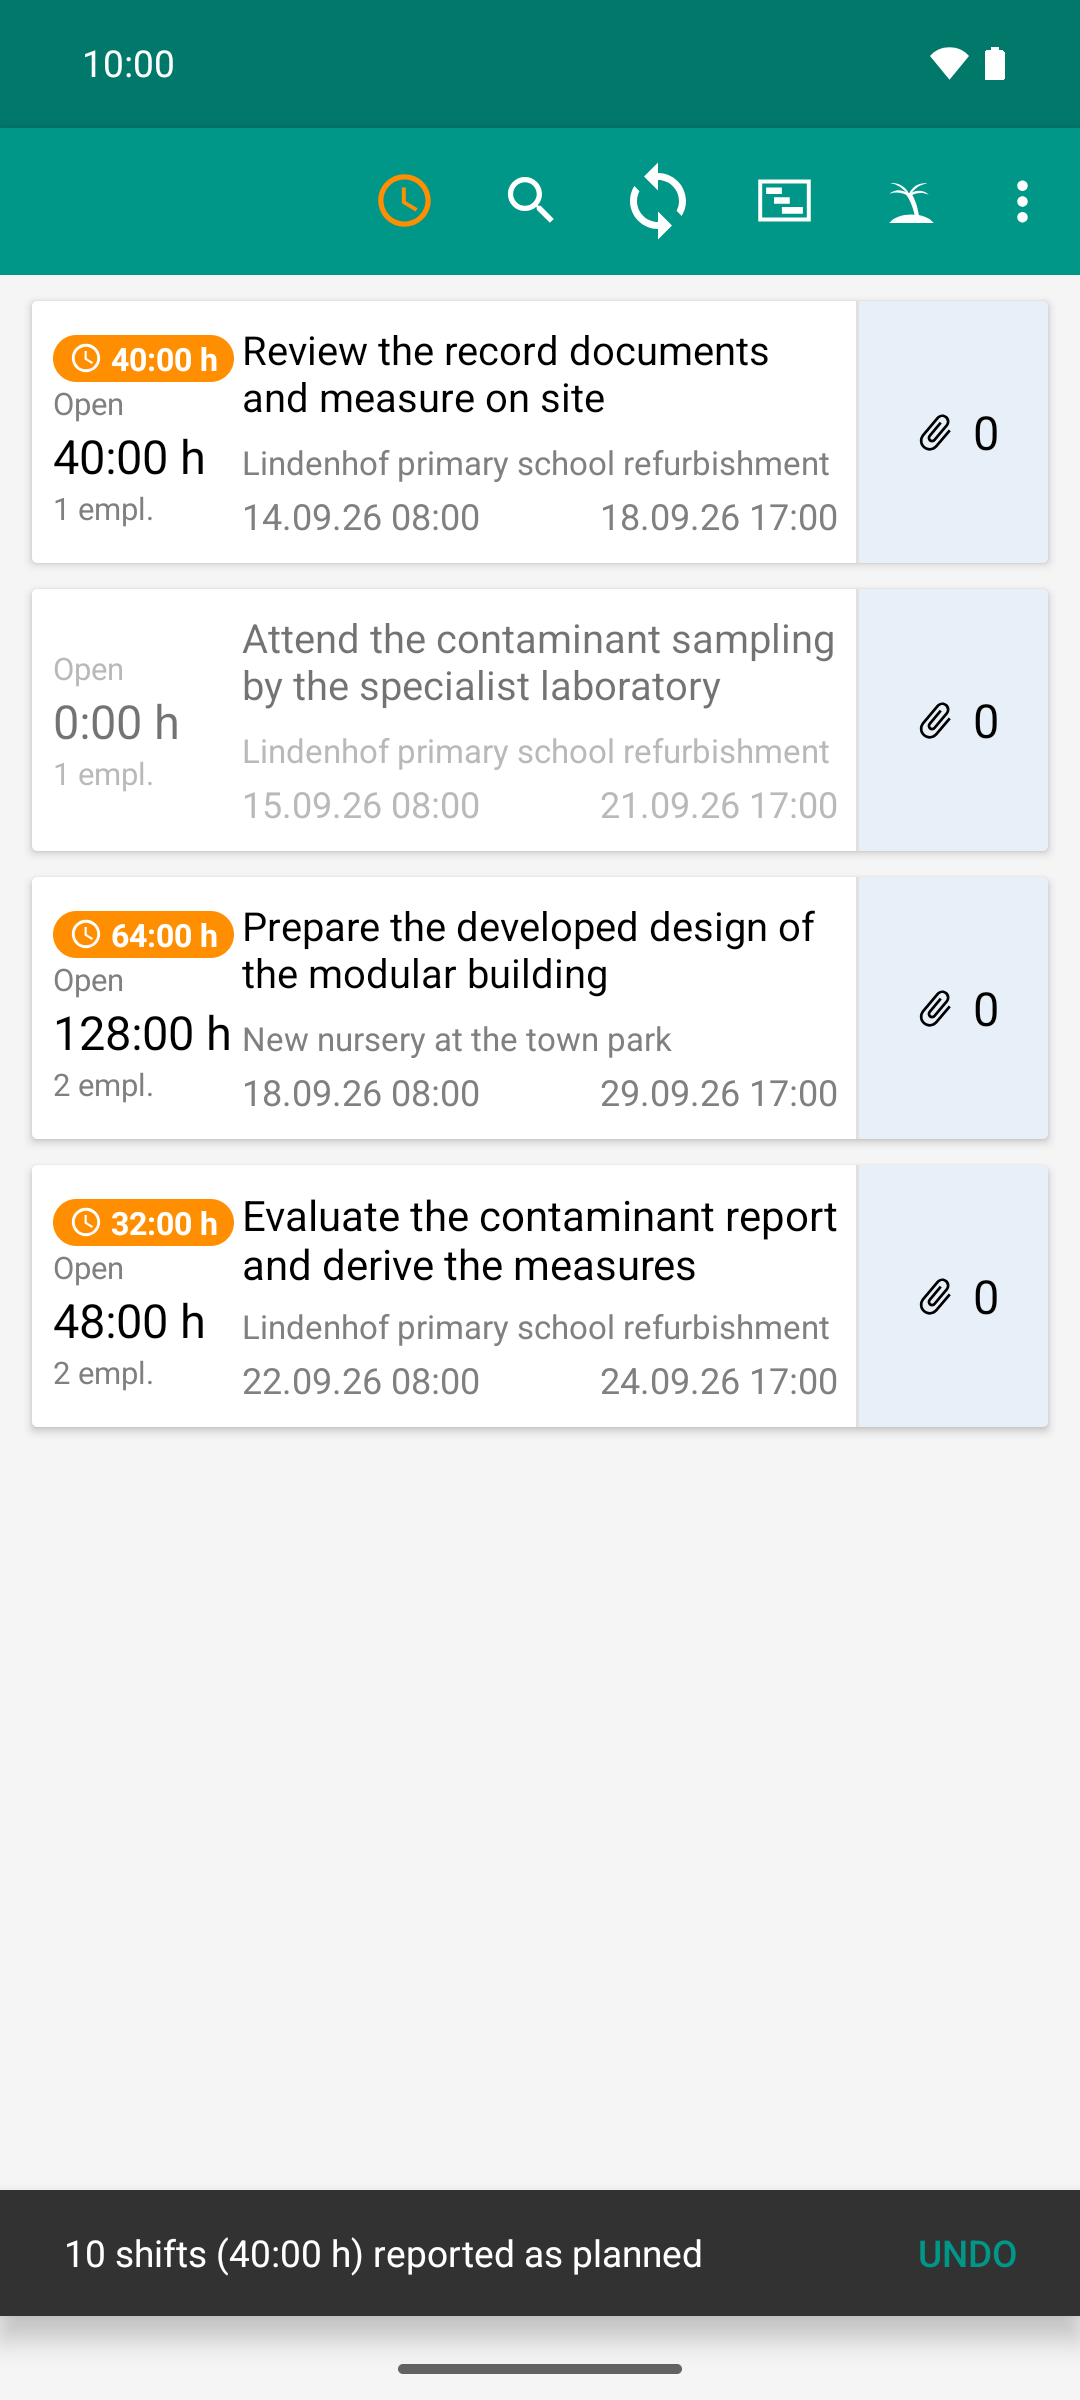Tap the 40:00 h orange time badge
This screenshot has height=2400, width=1080.
143,358
